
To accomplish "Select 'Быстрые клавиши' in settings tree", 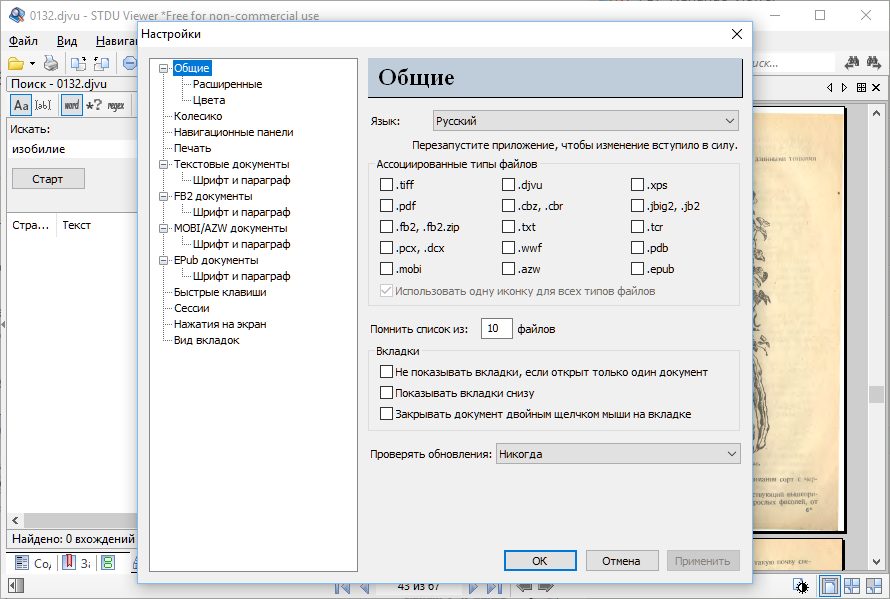I will coord(219,292).
